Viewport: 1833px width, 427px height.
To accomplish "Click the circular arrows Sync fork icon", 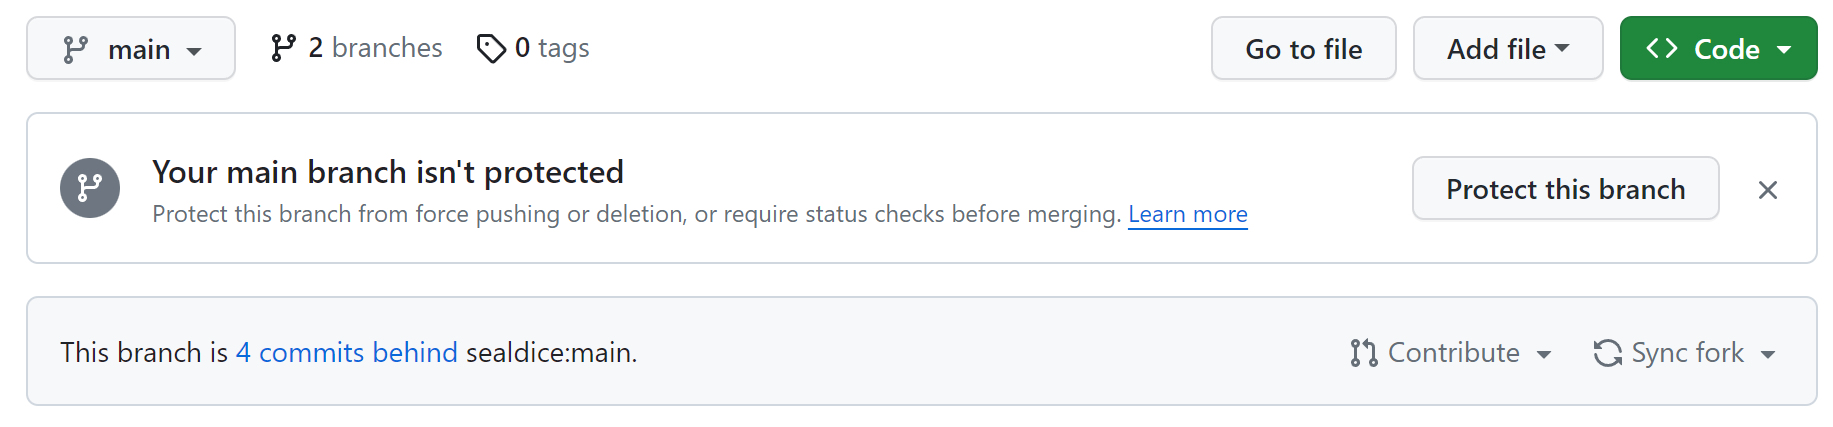I will click(x=1607, y=353).
